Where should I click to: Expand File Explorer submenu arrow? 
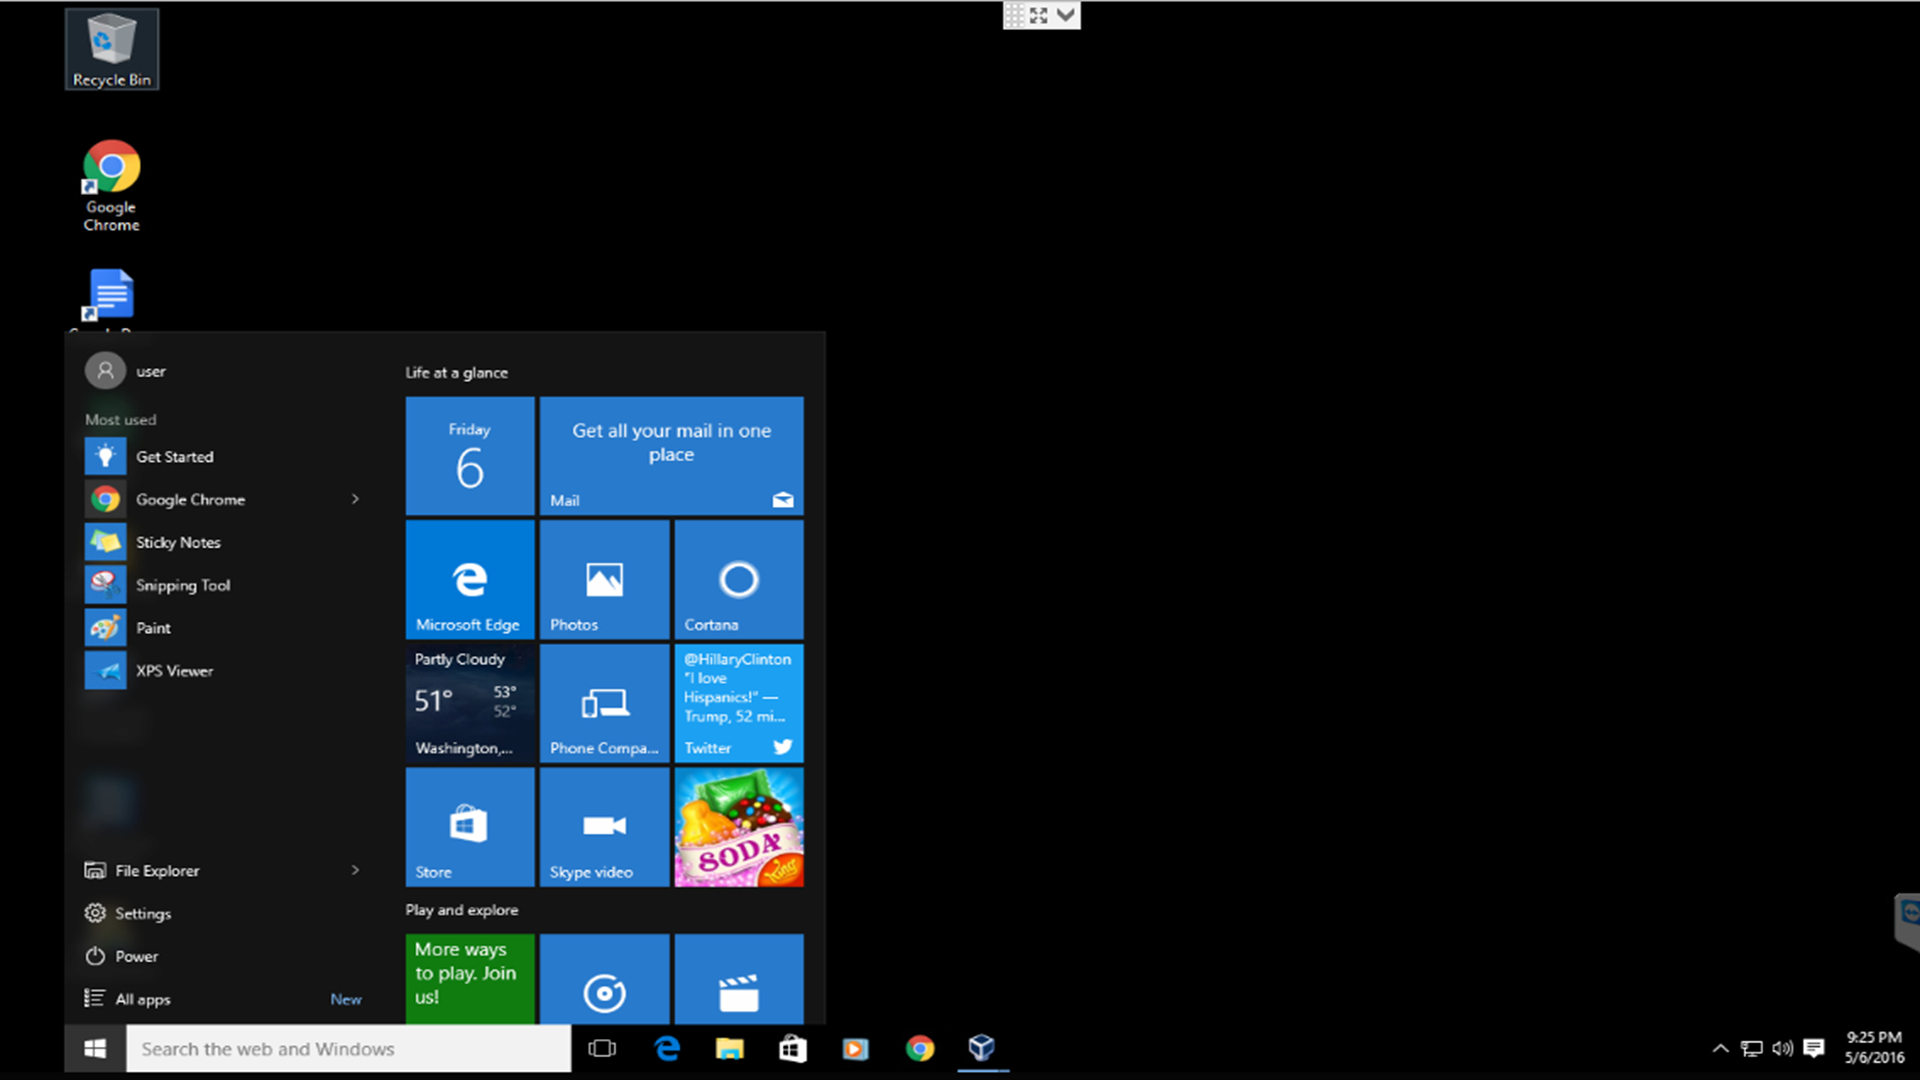click(355, 870)
